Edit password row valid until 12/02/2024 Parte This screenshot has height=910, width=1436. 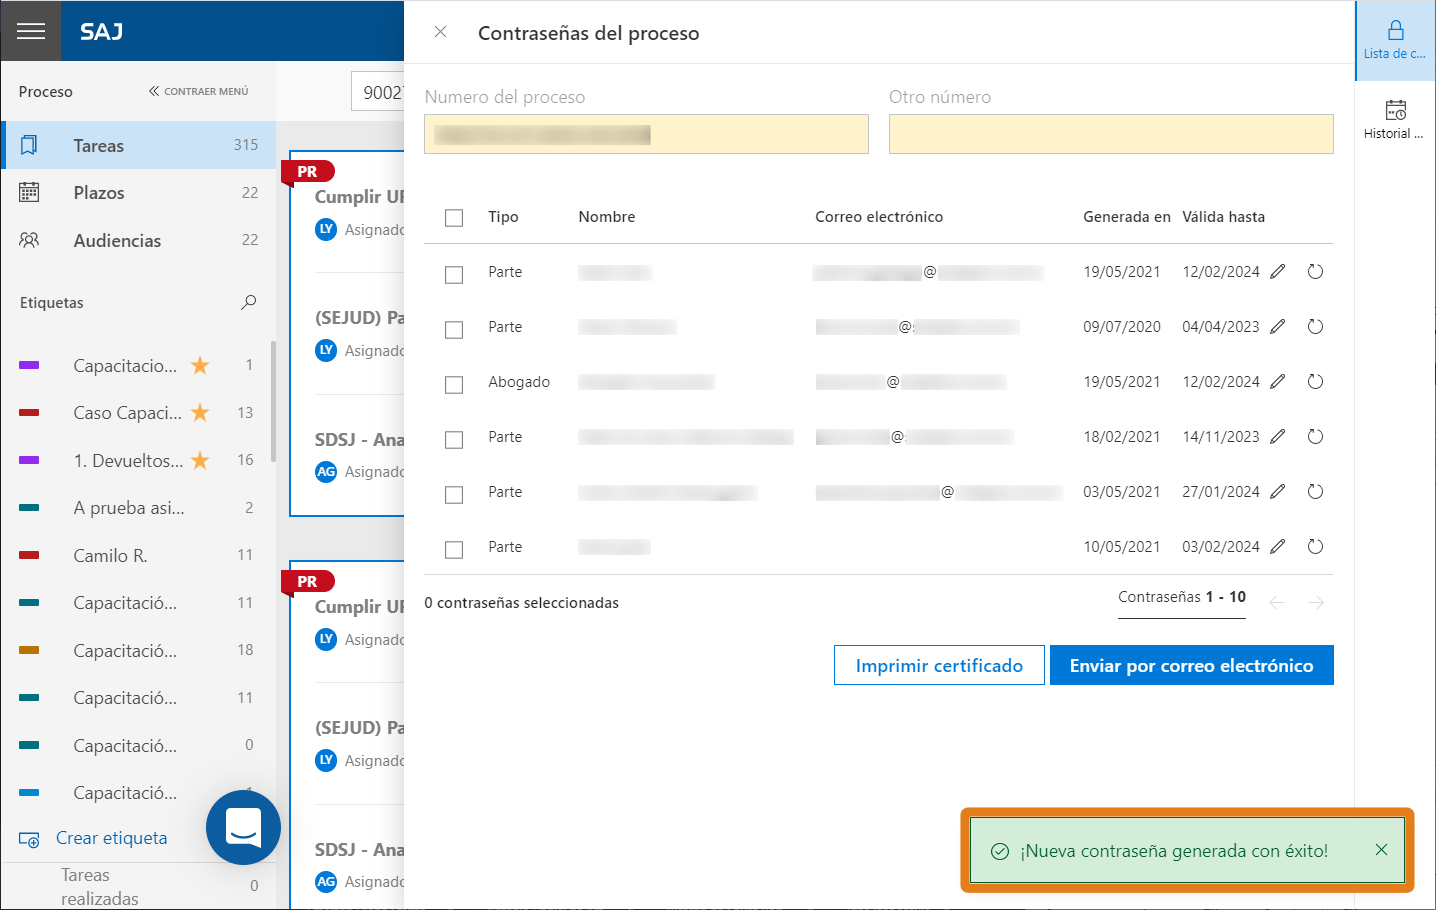tap(1277, 272)
